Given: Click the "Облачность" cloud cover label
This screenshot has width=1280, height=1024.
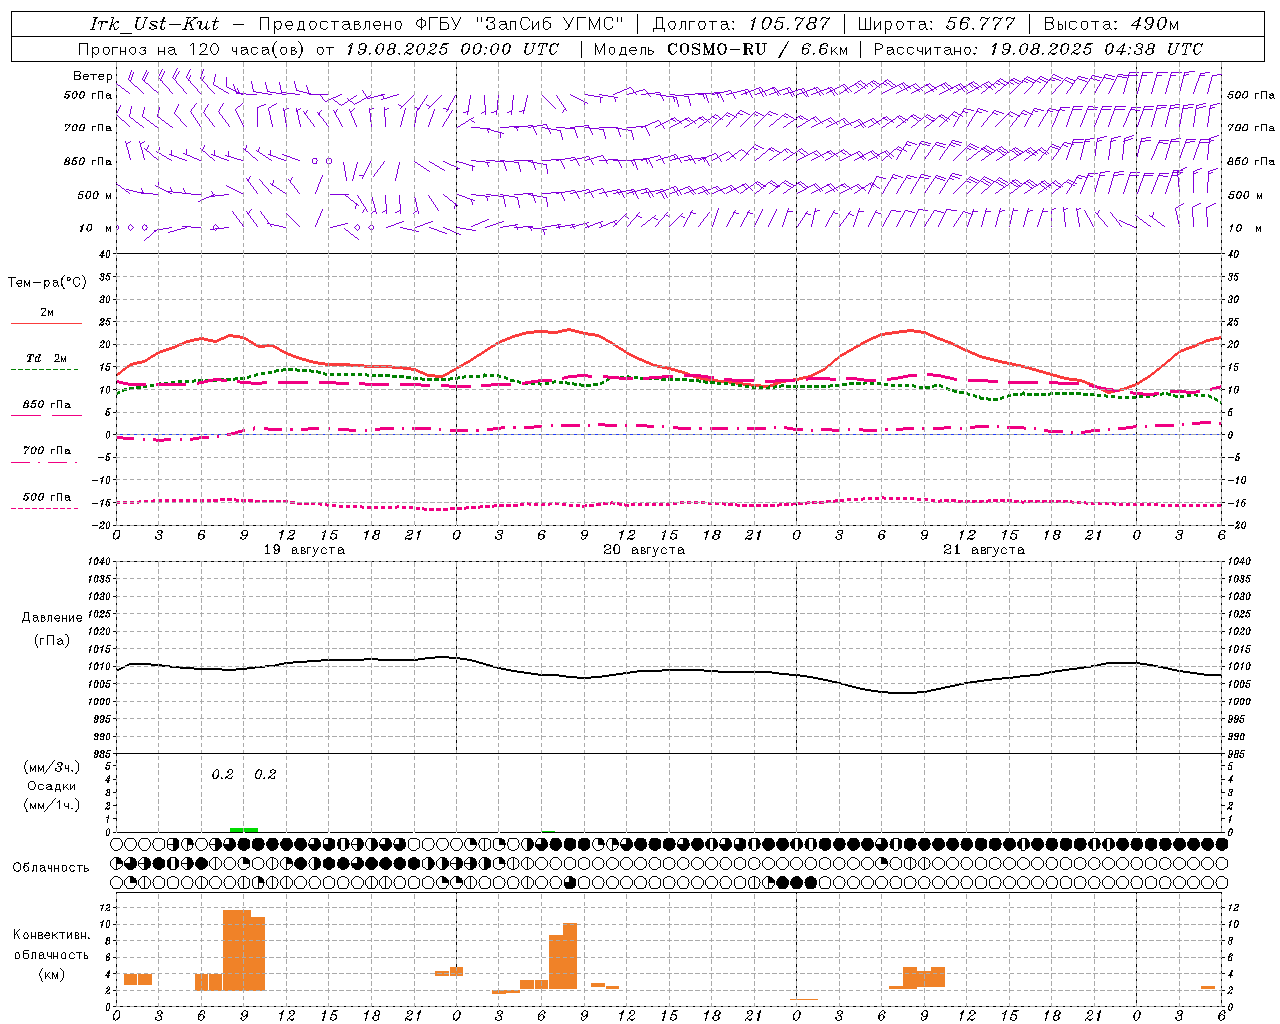Looking at the screenshot, I should point(51,868).
